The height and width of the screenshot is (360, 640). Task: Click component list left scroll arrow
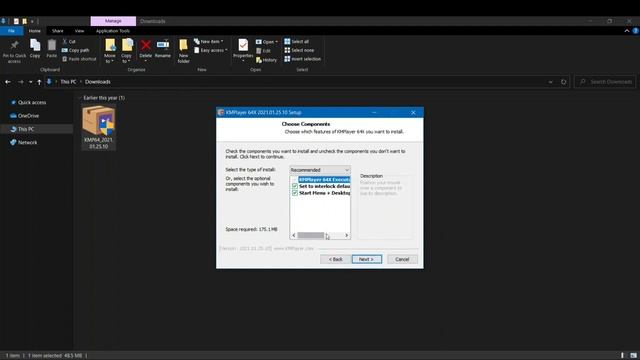tap(293, 236)
